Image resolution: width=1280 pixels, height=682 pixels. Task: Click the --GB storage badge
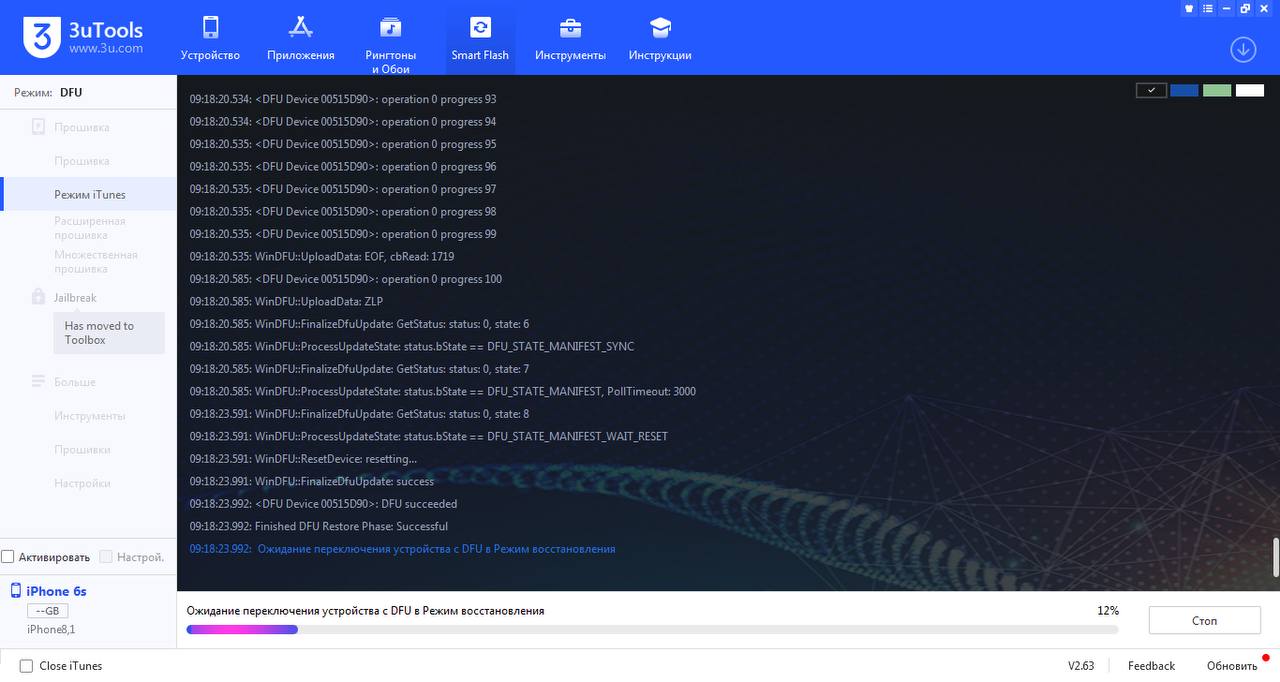(47, 611)
